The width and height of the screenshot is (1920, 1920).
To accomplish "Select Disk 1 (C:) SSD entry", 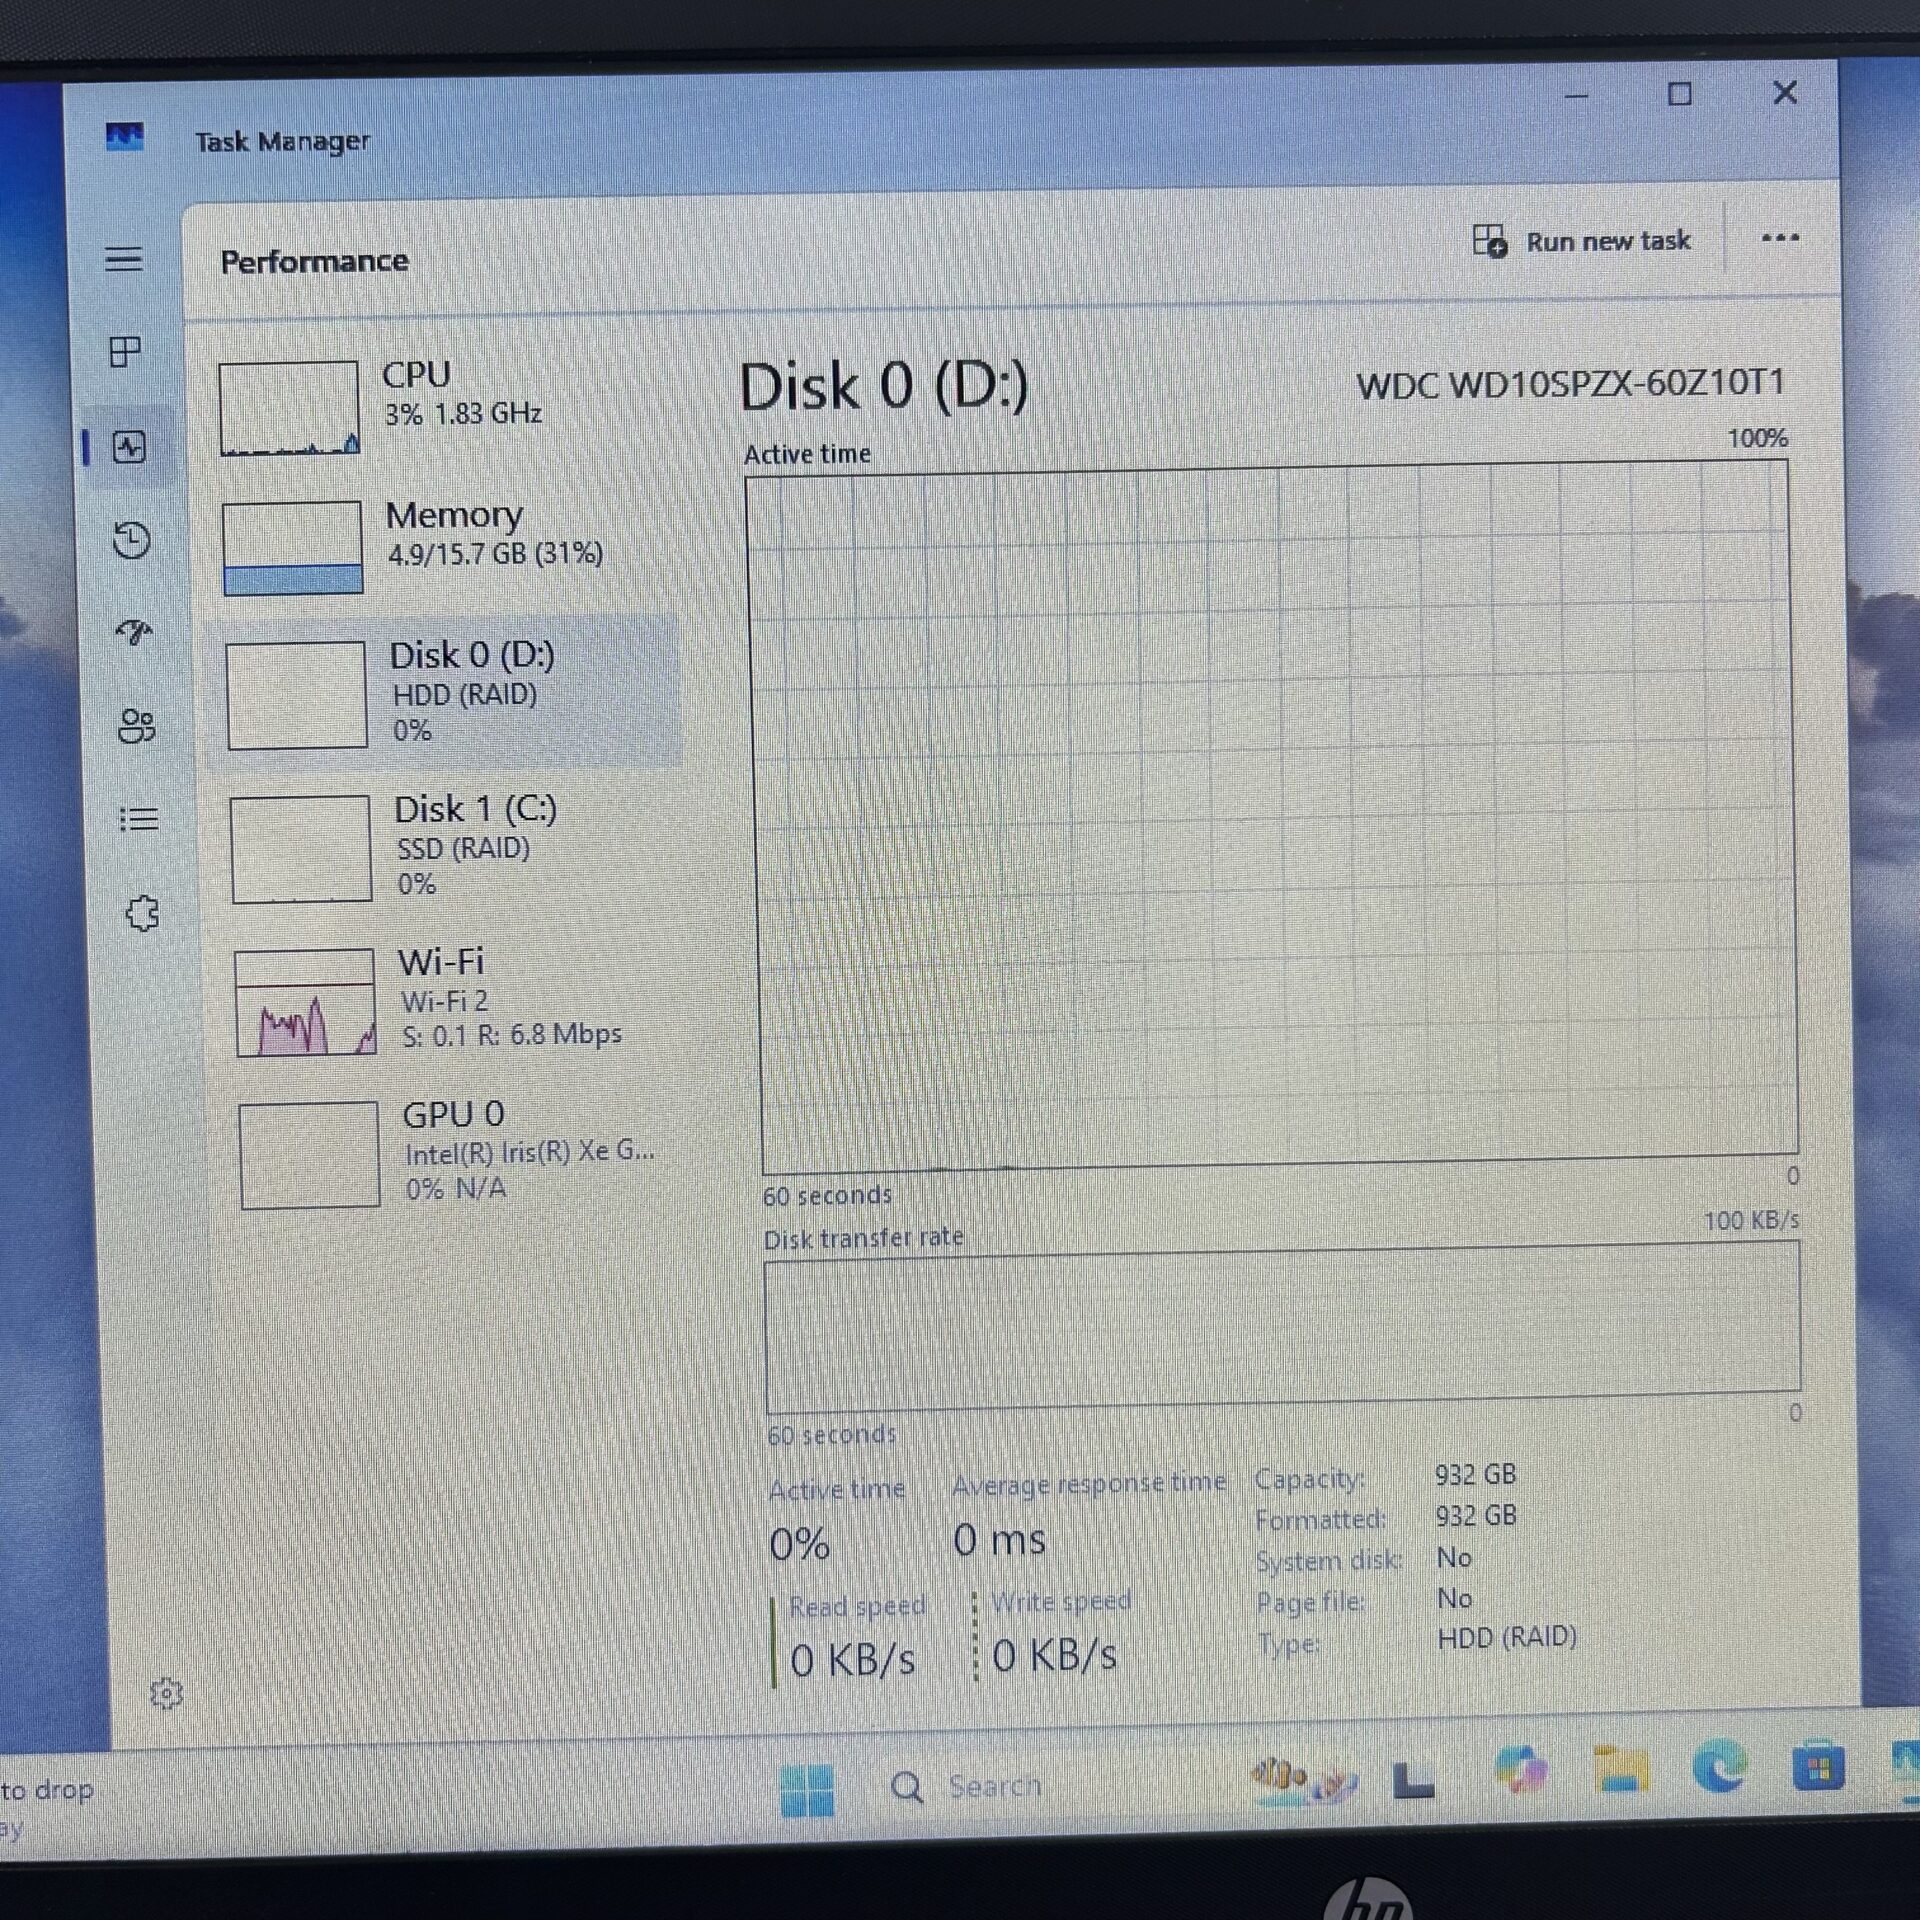I will pyautogui.click(x=450, y=848).
